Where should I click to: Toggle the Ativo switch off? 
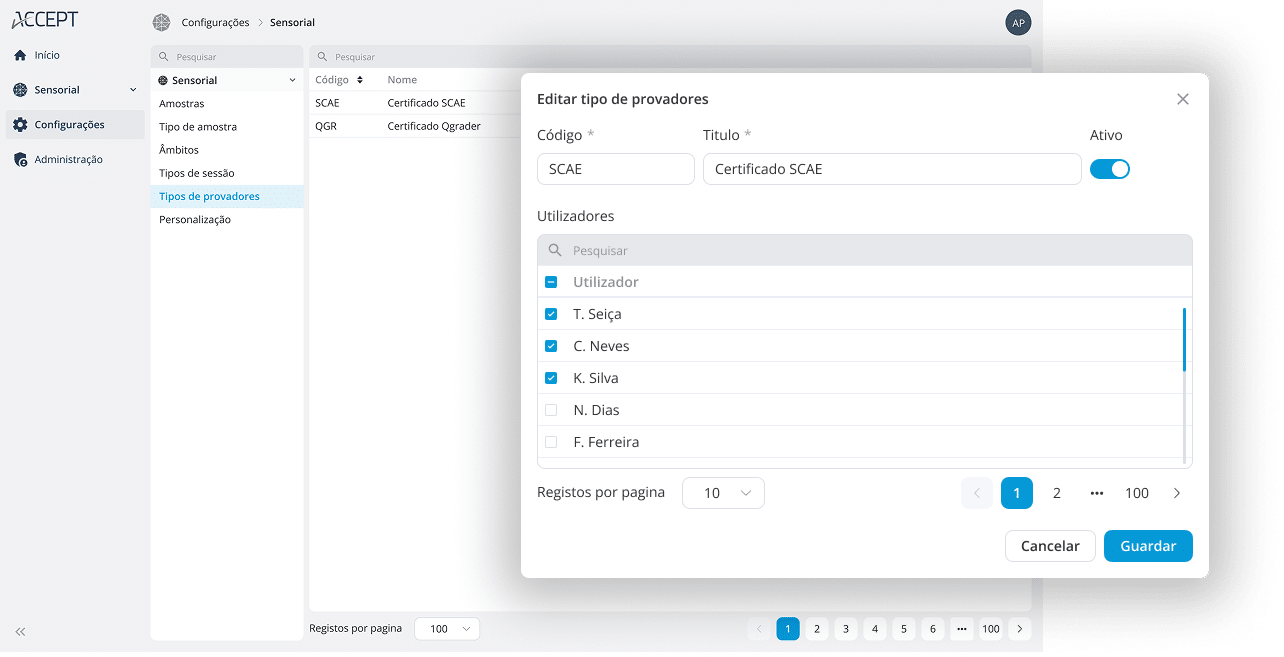point(1109,169)
